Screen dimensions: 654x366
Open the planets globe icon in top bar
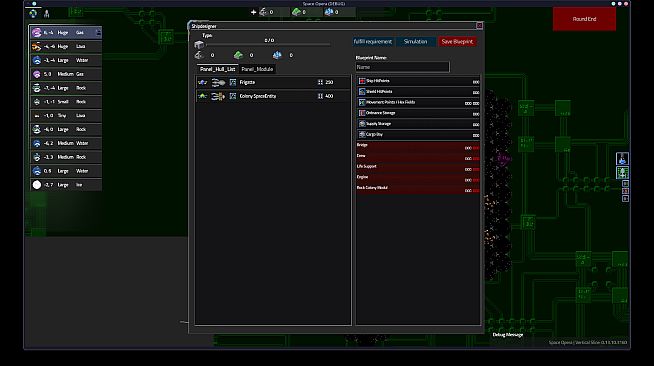pos(33,14)
